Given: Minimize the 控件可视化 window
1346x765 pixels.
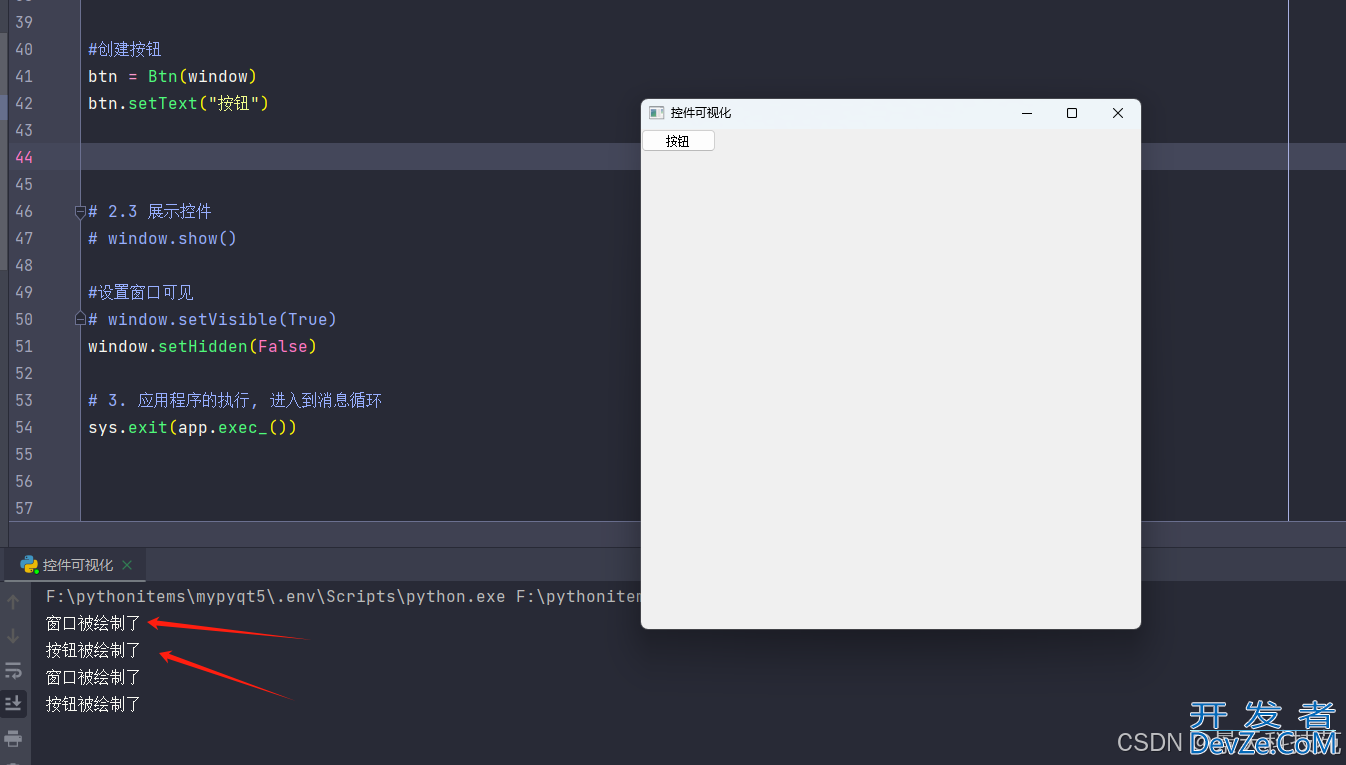Looking at the screenshot, I should [x=1027, y=113].
